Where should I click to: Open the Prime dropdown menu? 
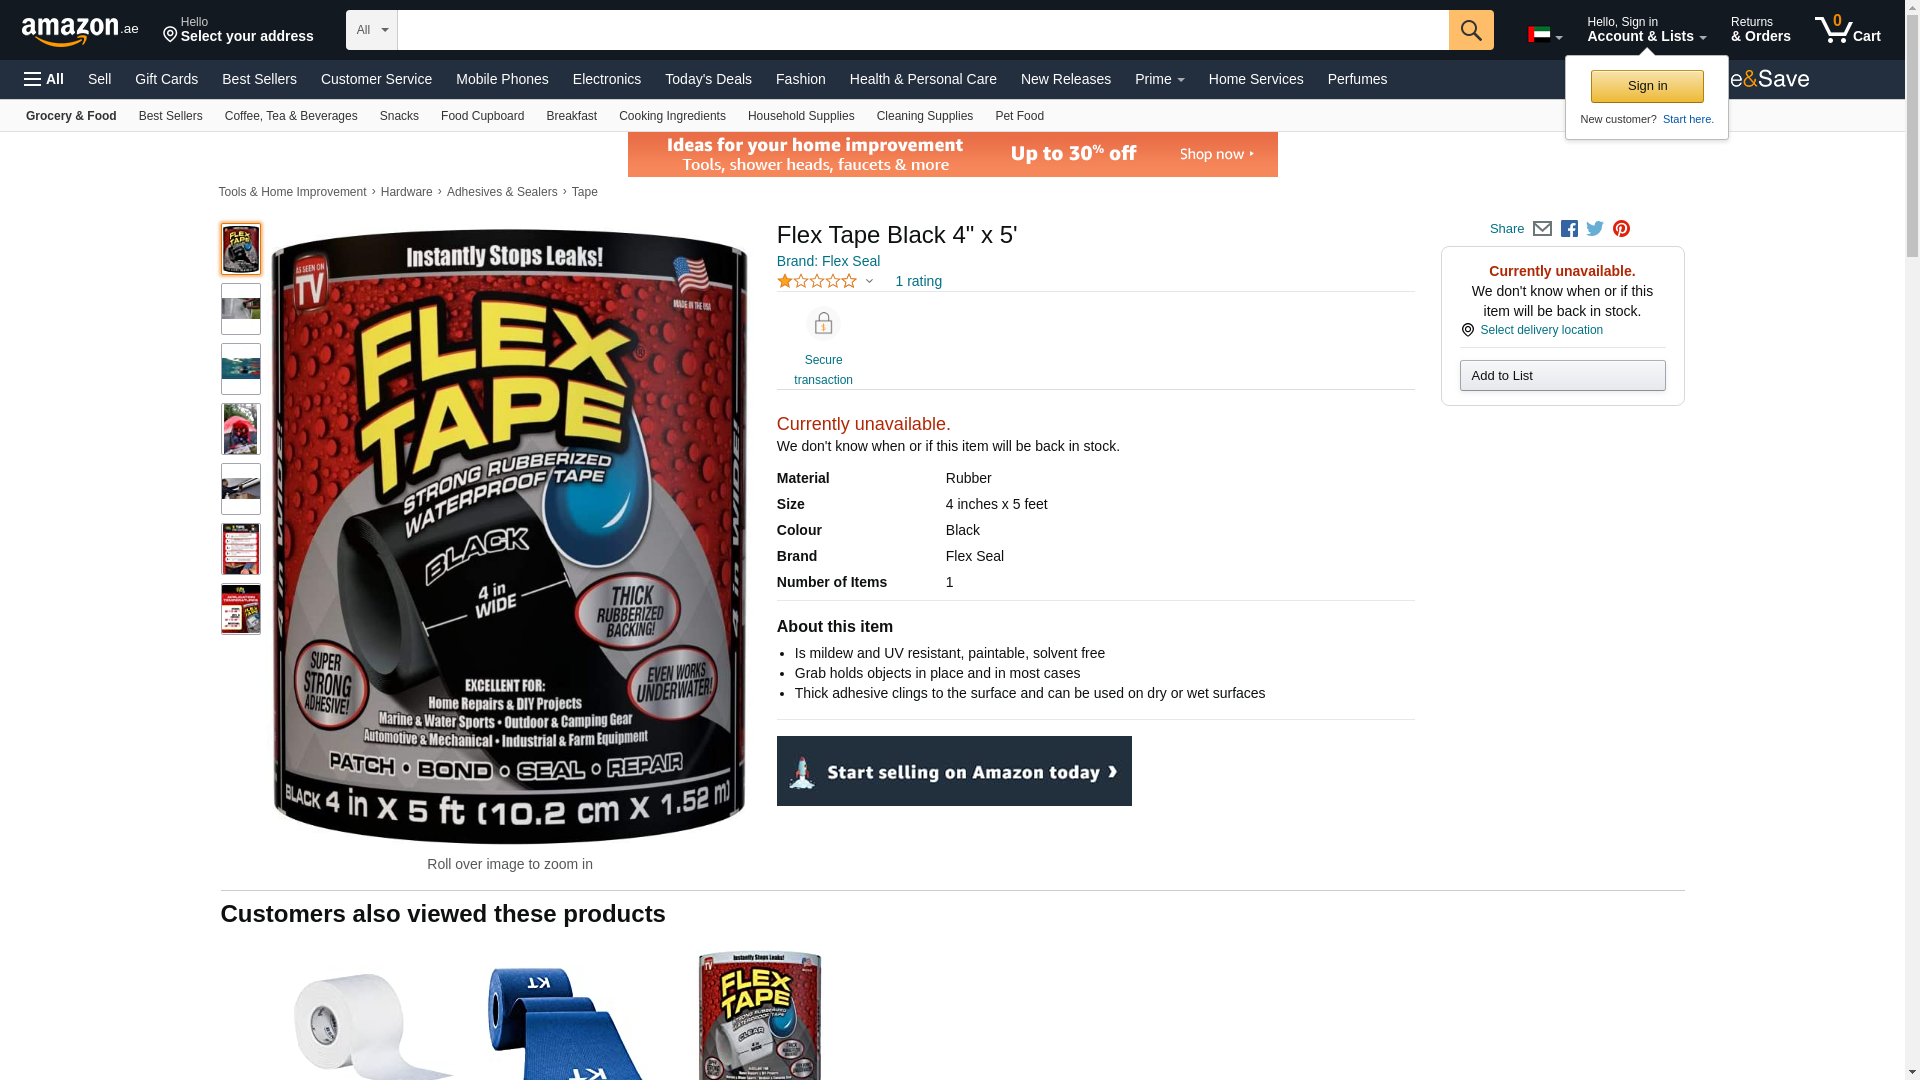(1159, 79)
